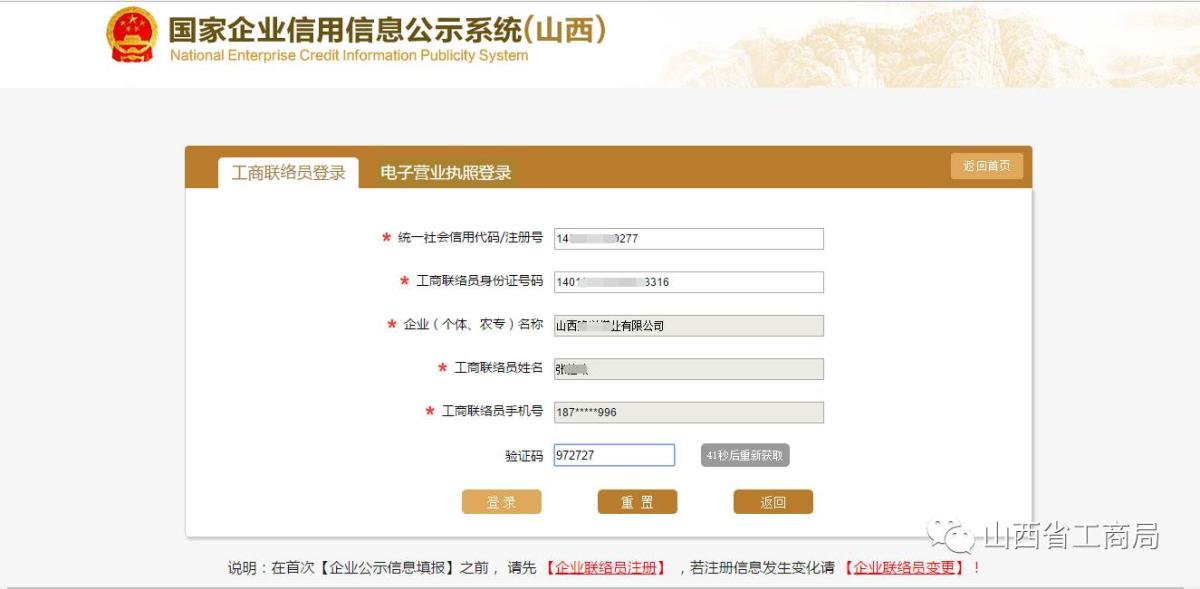Viewport: 1200px width, 589px height.
Task: Click the 山西省工商局 watermark text
Action: click(x=1071, y=536)
